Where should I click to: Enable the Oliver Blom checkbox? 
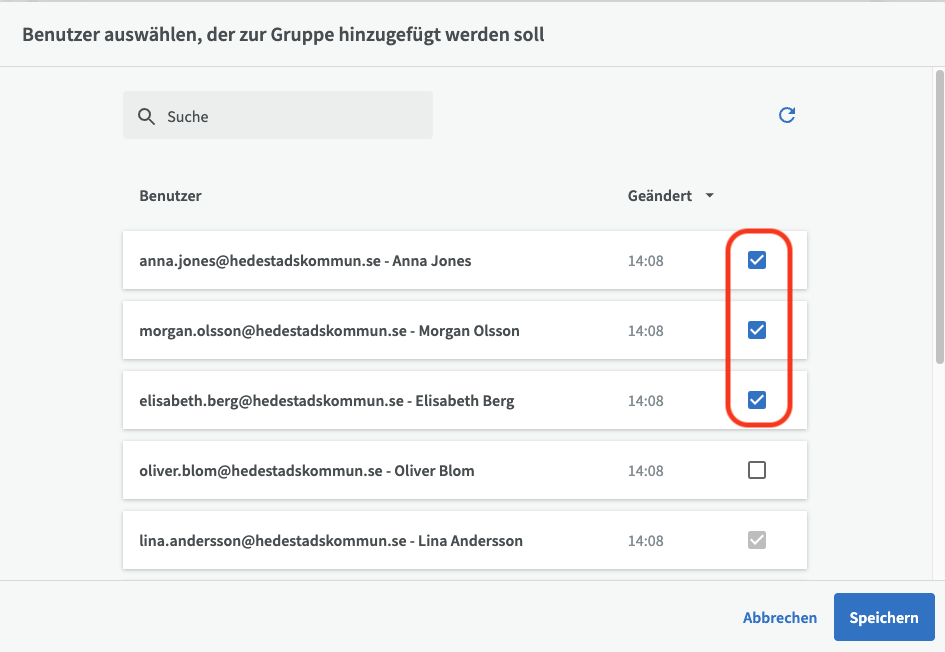click(x=757, y=470)
